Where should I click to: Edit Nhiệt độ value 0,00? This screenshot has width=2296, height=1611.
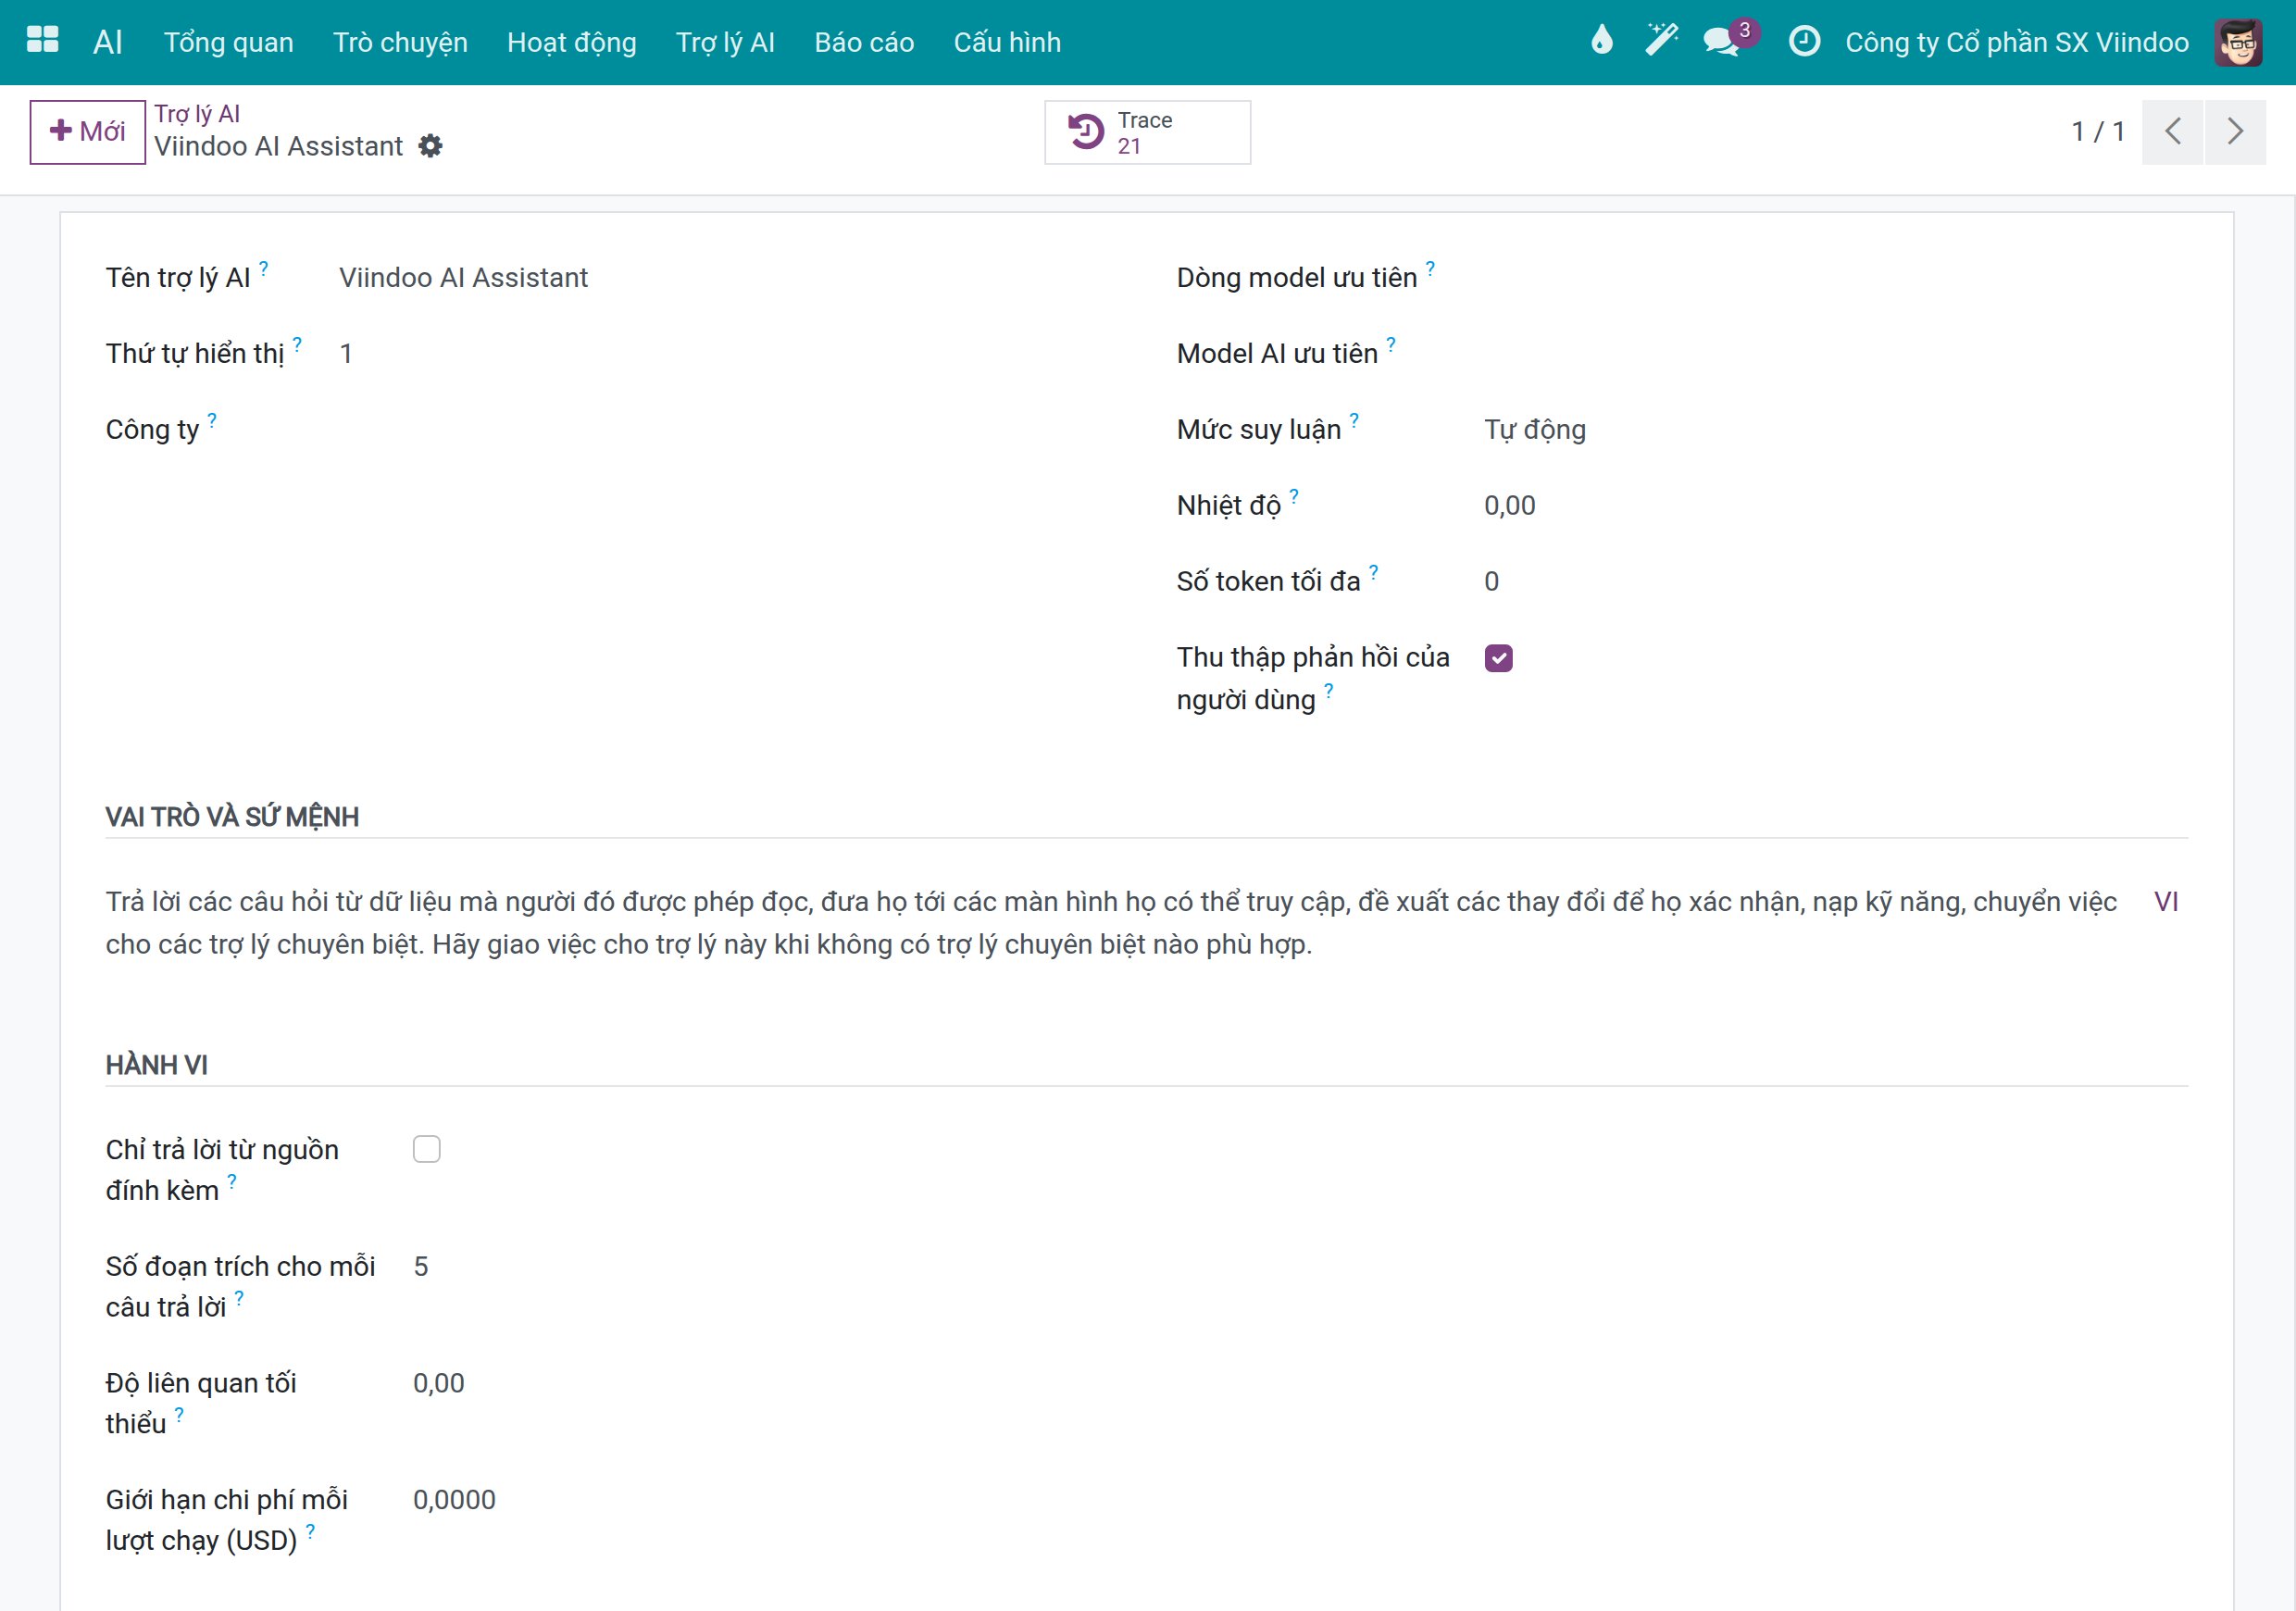pos(1835,506)
